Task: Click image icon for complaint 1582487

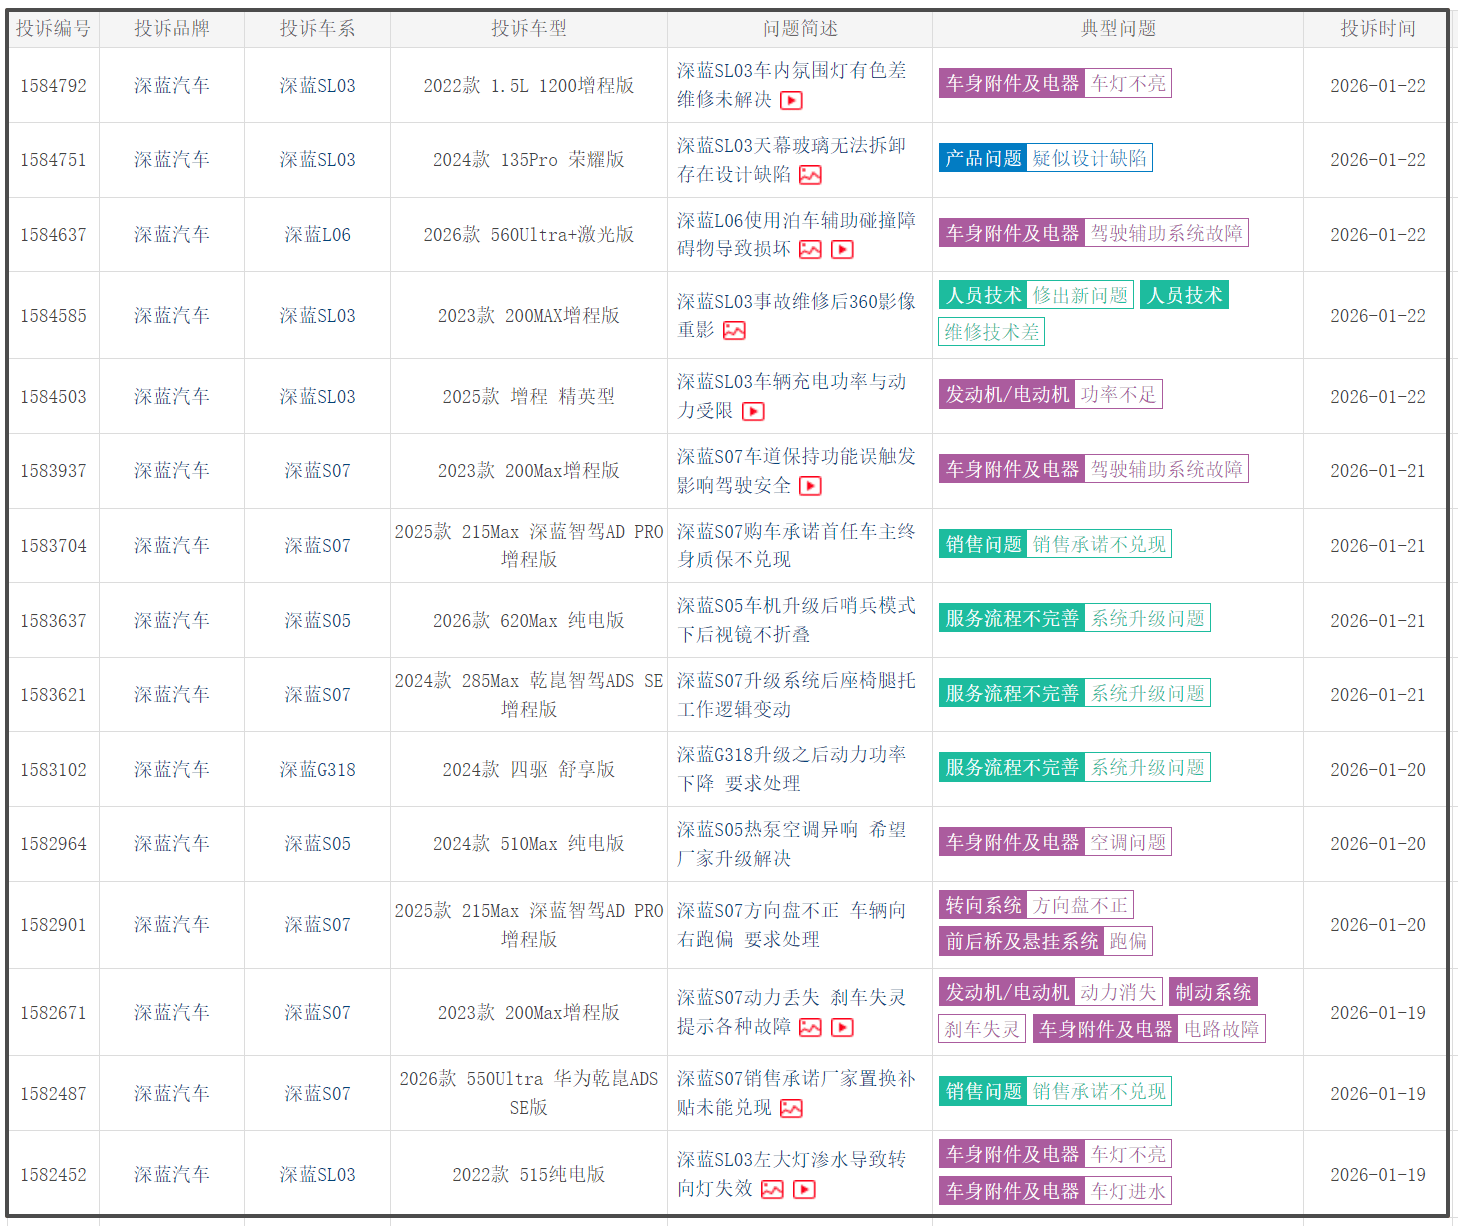Action: [x=791, y=1108]
